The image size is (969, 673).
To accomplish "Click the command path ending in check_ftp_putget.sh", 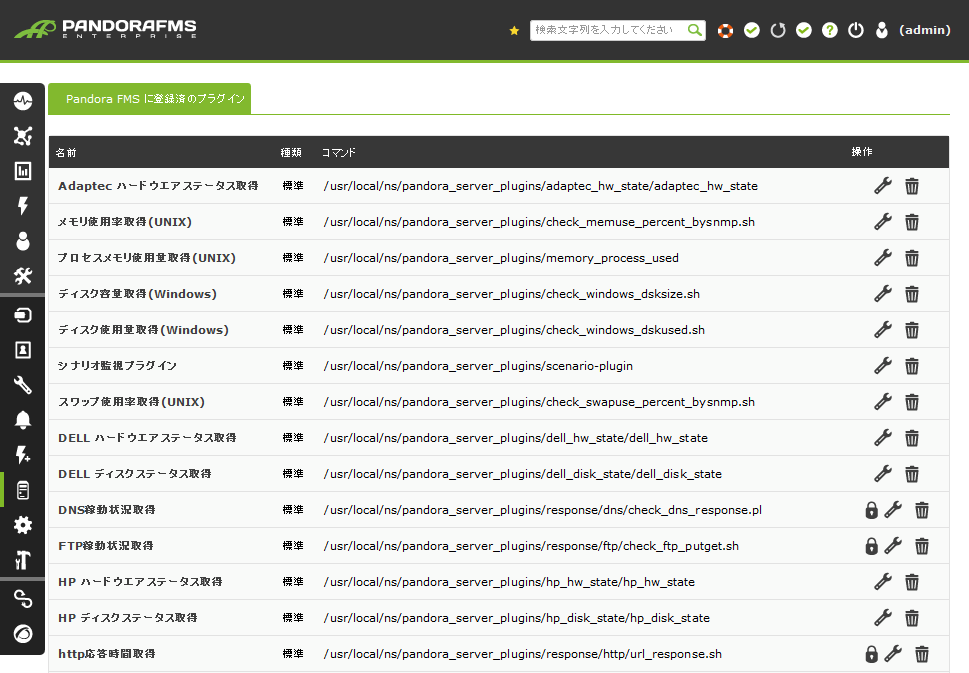I will pyautogui.click(x=531, y=546).
